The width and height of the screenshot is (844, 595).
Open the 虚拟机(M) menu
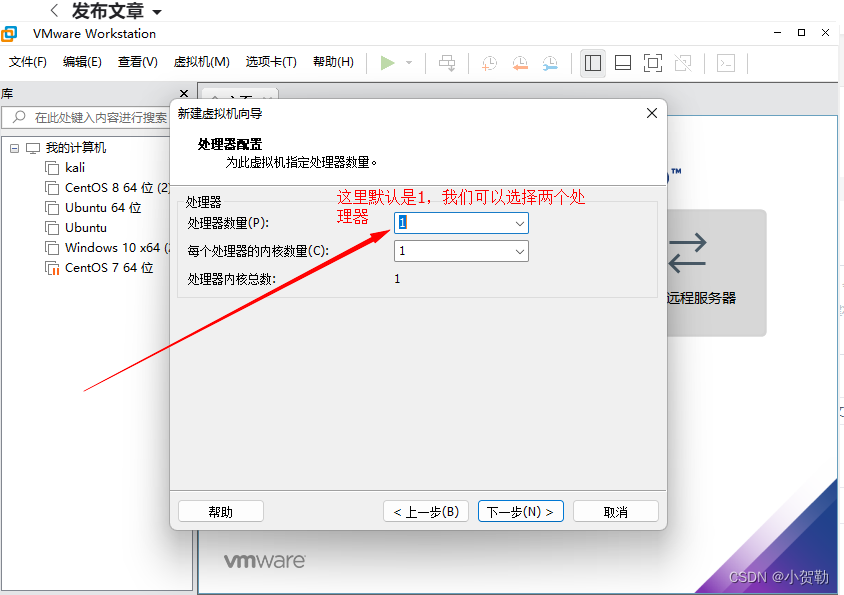coord(201,62)
